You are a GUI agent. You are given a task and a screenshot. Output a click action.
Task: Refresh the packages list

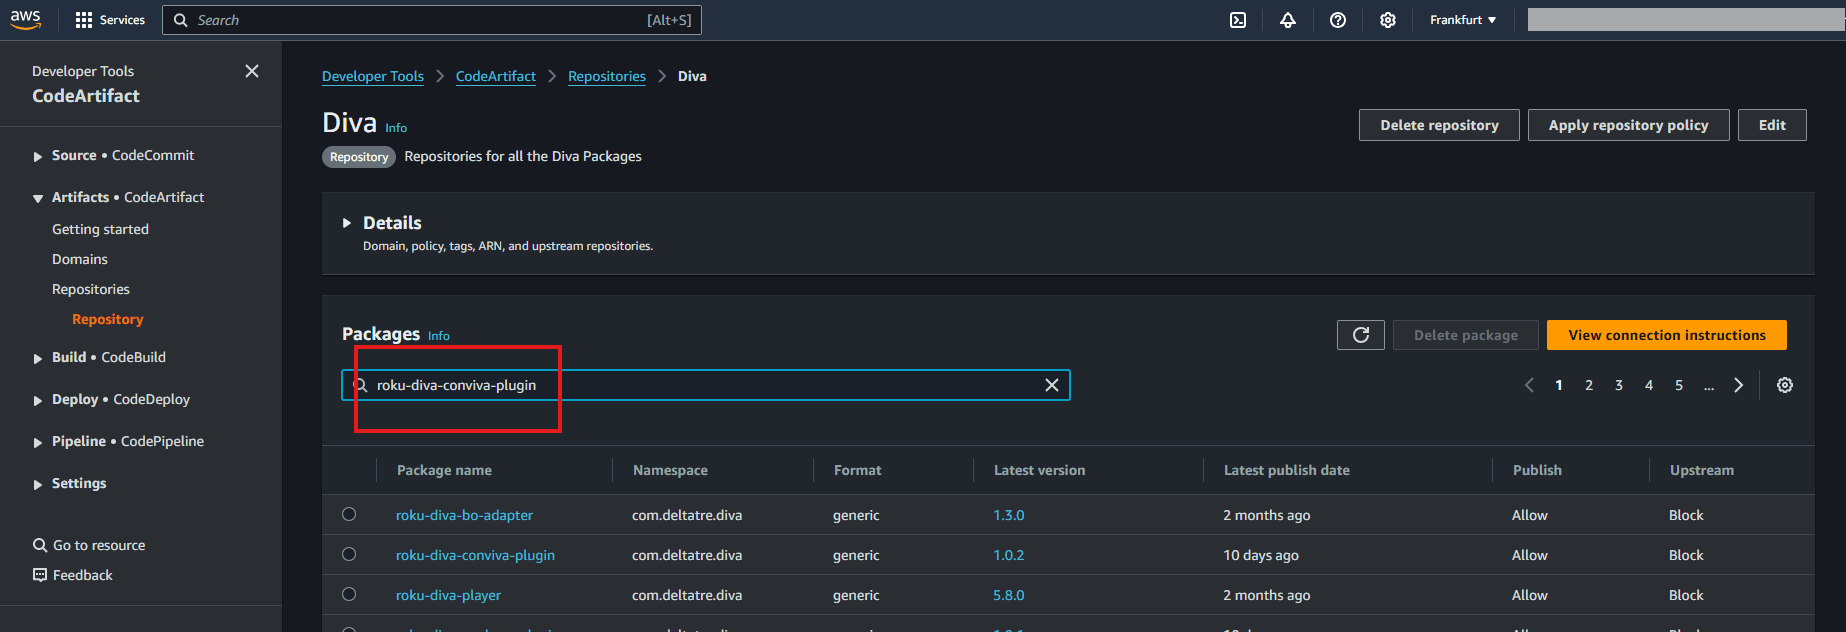pos(1361,335)
